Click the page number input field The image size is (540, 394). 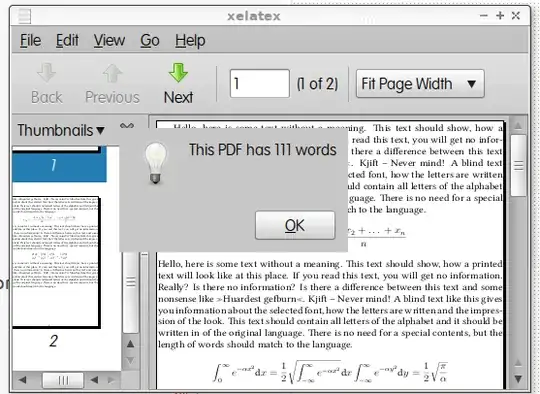click(260, 83)
